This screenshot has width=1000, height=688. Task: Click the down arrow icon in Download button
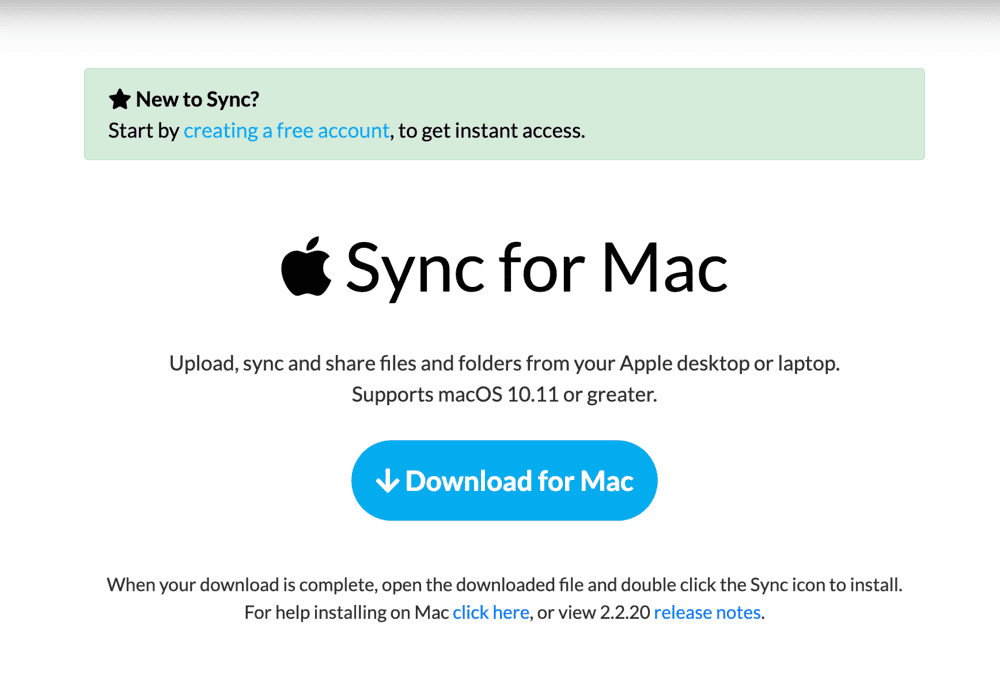coord(387,481)
